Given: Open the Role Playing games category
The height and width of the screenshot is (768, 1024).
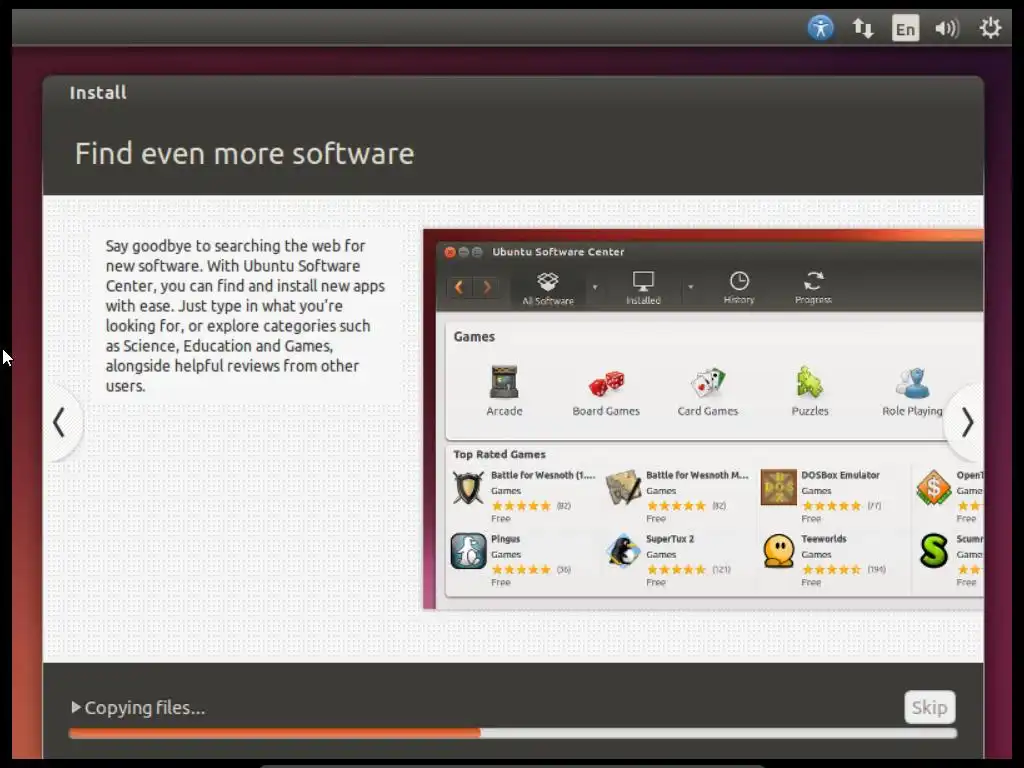Looking at the screenshot, I should pyautogui.click(x=912, y=390).
